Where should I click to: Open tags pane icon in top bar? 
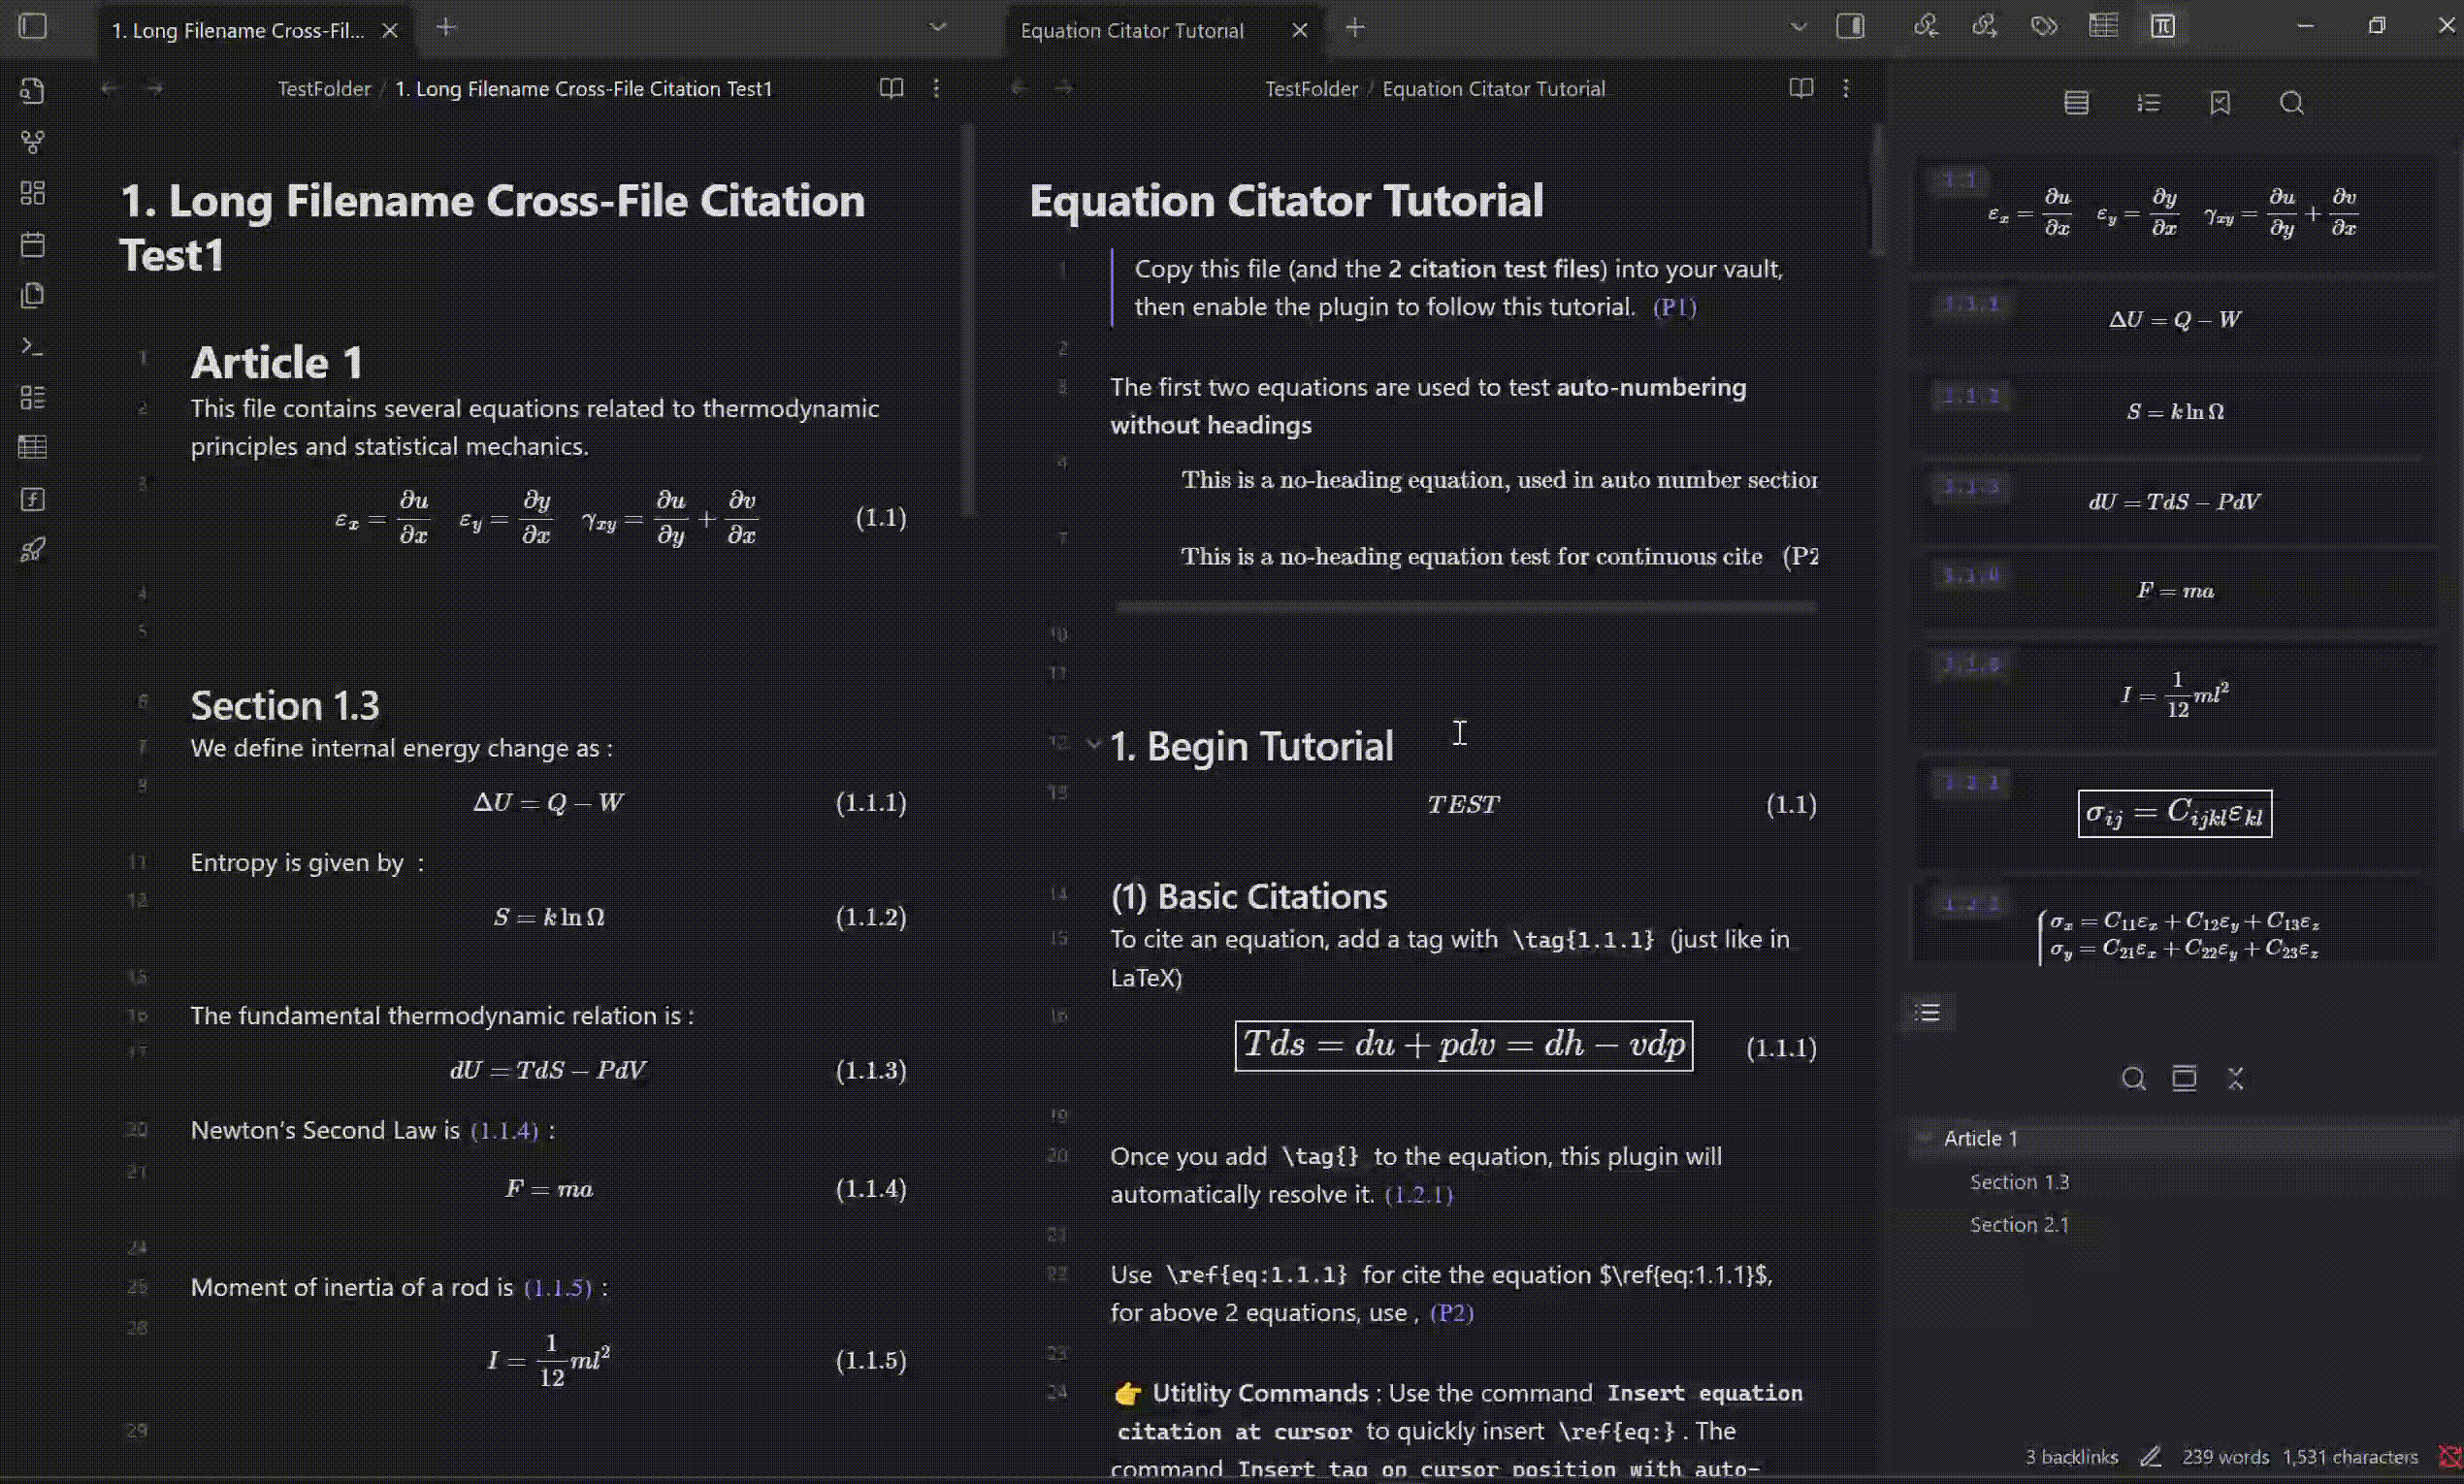[2043, 27]
